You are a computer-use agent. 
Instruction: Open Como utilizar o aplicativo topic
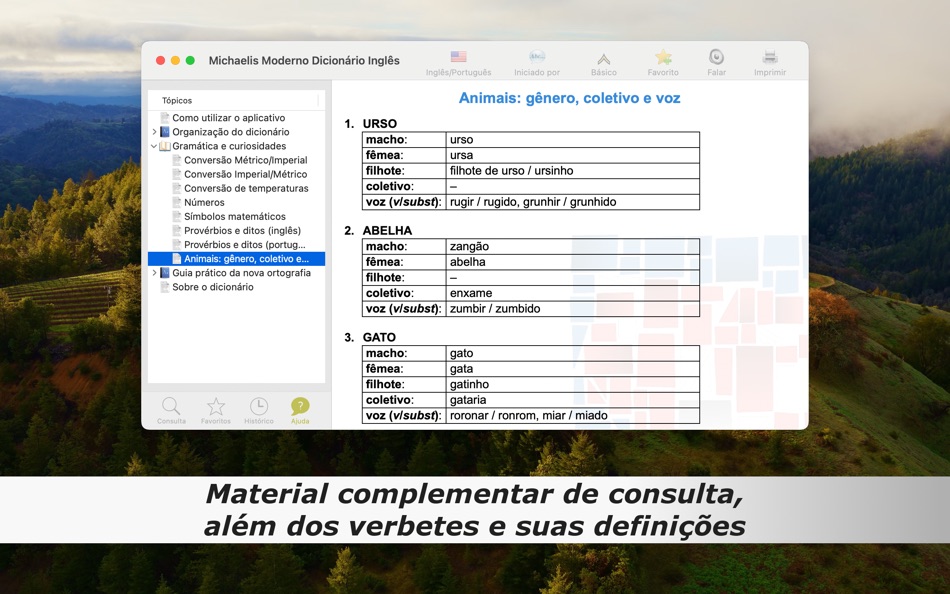tap(228, 118)
